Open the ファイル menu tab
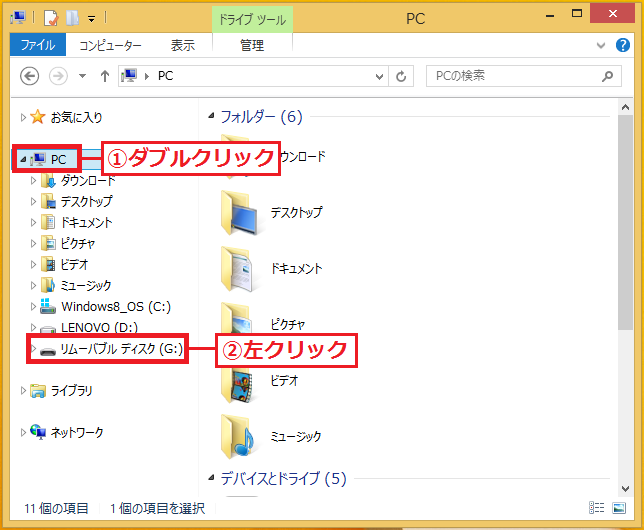Screen dimensions: 644x530 [x=38, y=45]
